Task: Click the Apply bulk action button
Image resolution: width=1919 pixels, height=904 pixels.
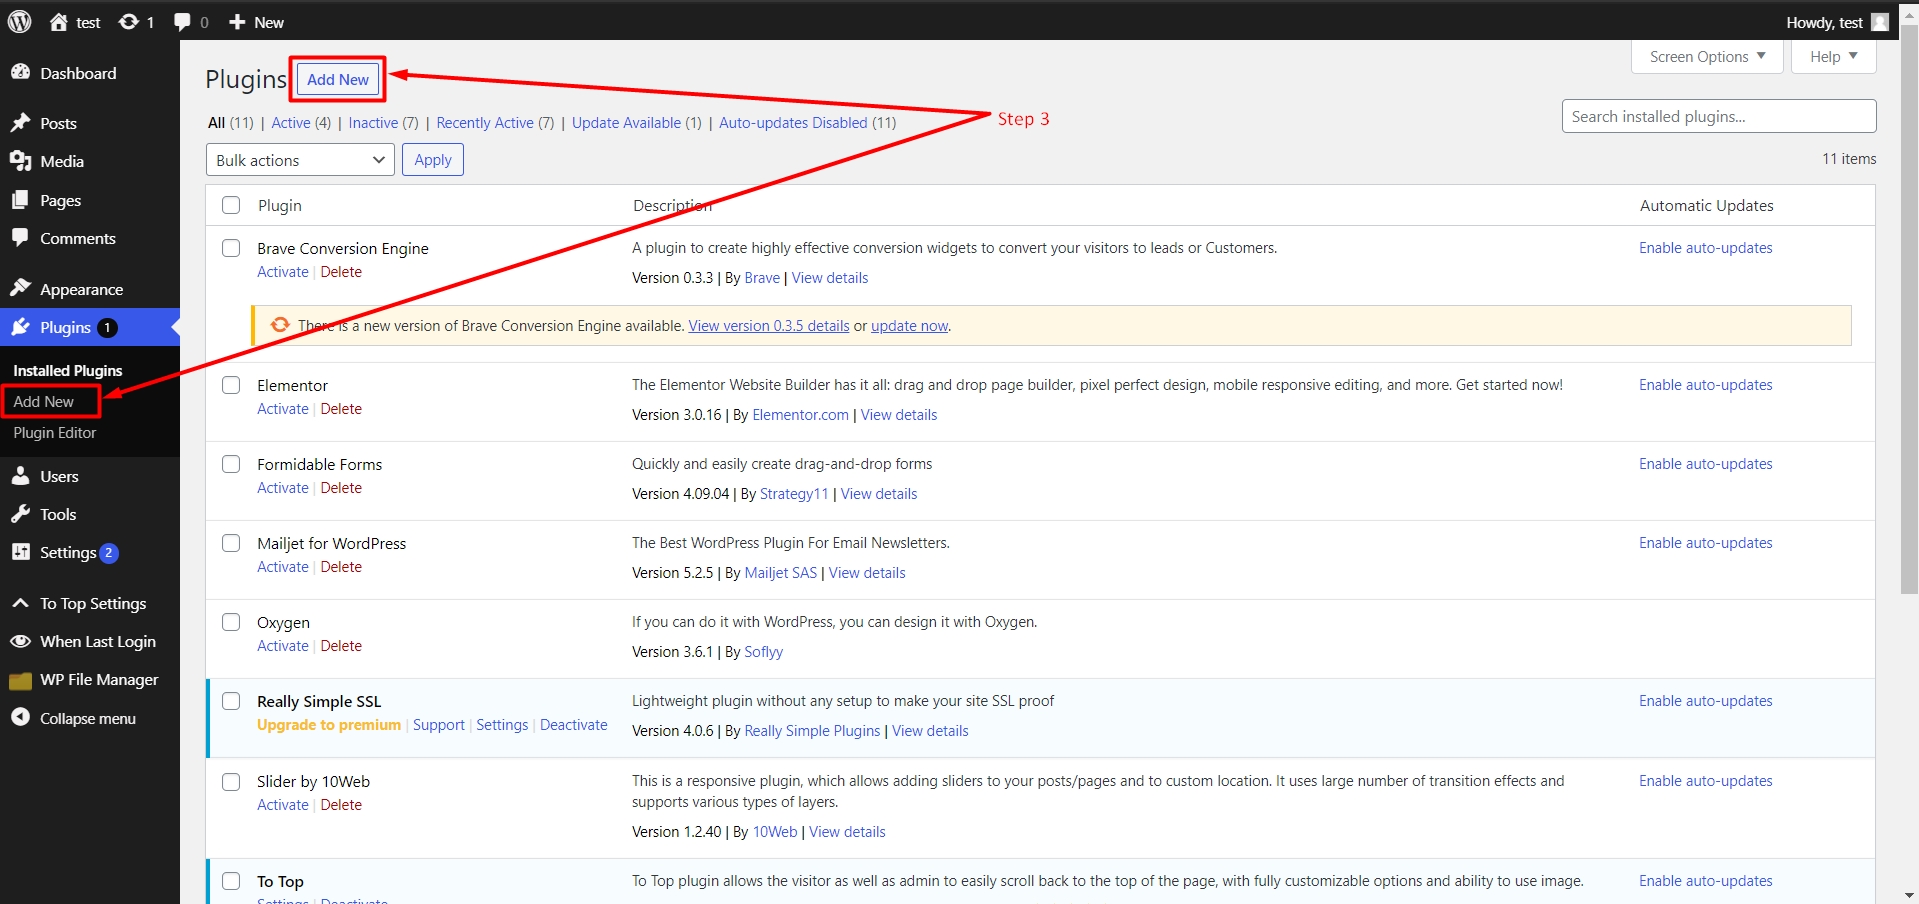Action: [x=433, y=160]
